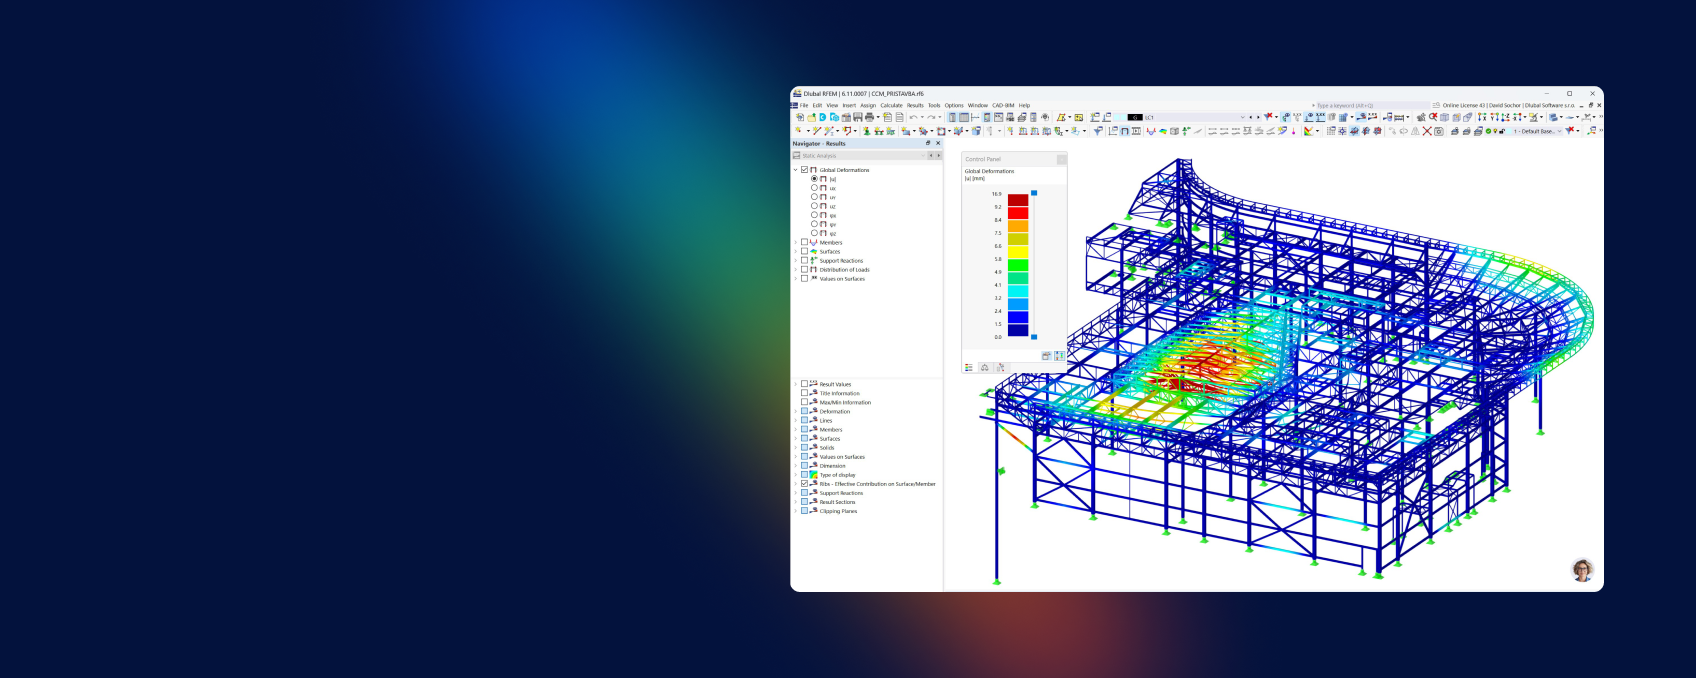The height and width of the screenshot is (678, 1696).
Task: Click the next load case arrow
Action: [x=1258, y=117]
